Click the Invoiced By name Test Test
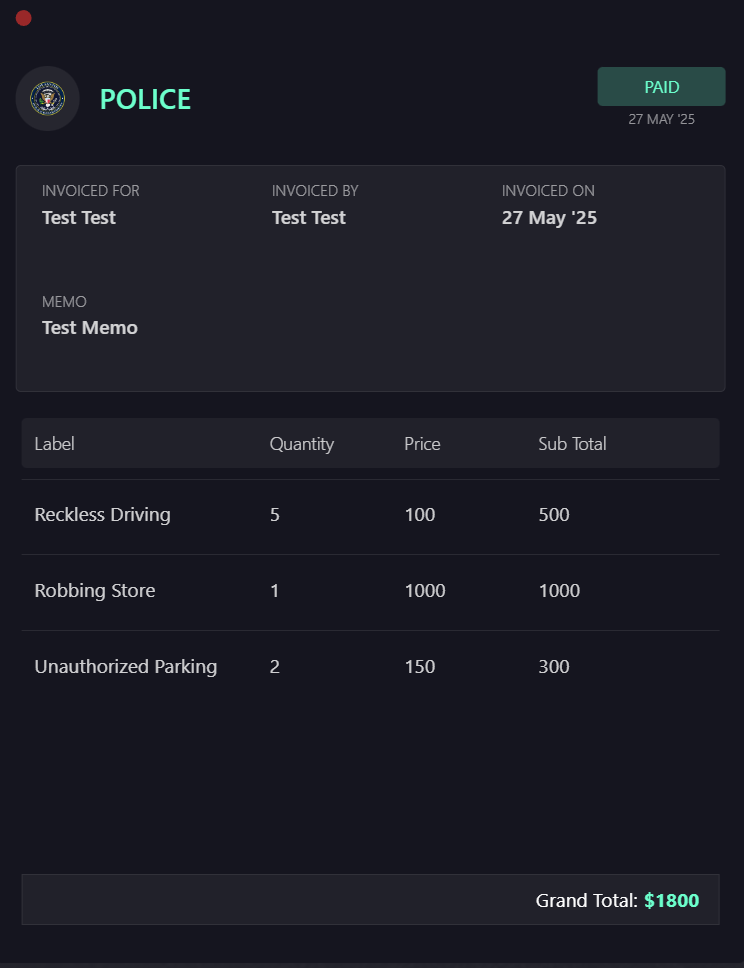Screen dimensions: 744x968 click(x=309, y=218)
